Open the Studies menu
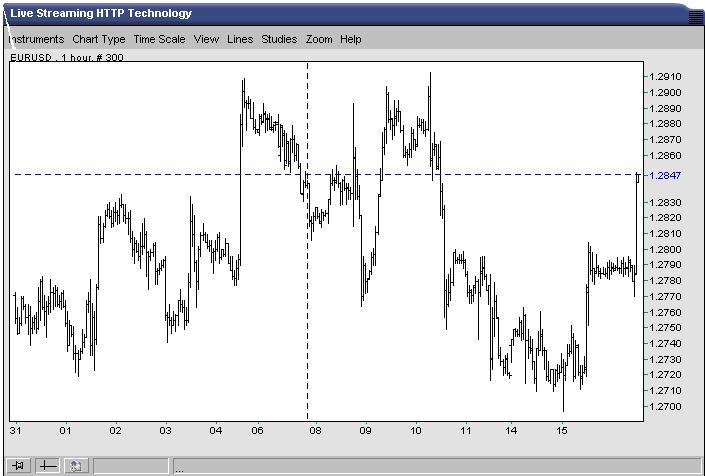The width and height of the screenshot is (705, 476). (279, 40)
